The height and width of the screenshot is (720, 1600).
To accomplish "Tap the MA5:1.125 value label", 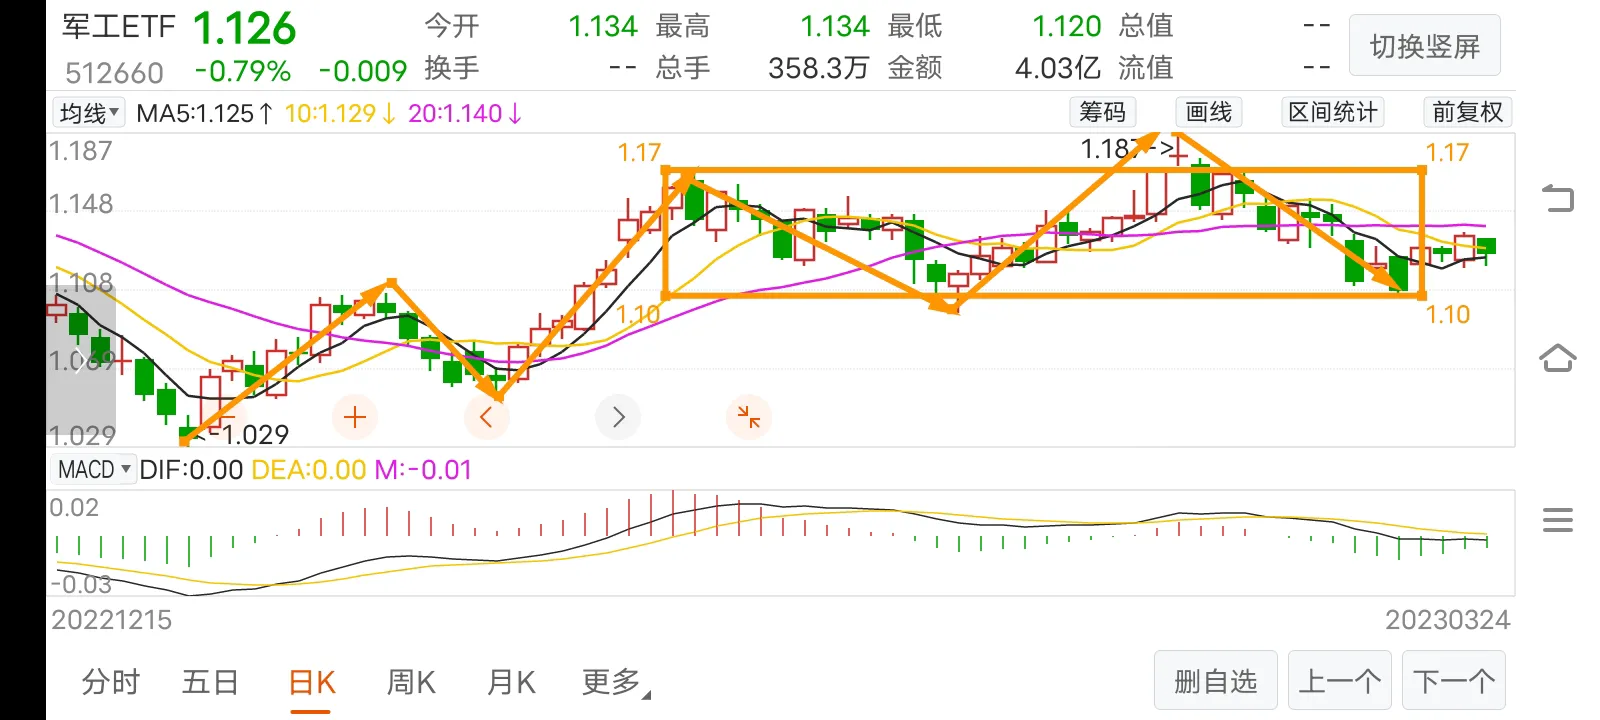I will (x=205, y=113).
